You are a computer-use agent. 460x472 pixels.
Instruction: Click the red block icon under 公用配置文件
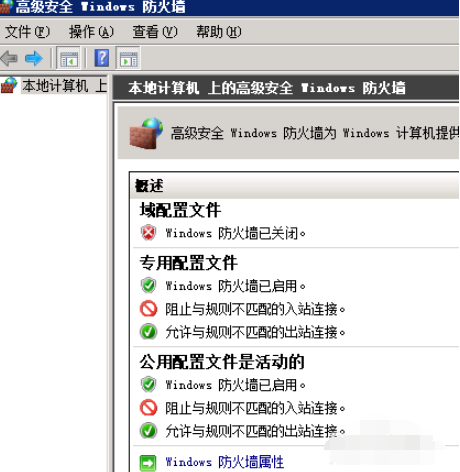(148, 407)
